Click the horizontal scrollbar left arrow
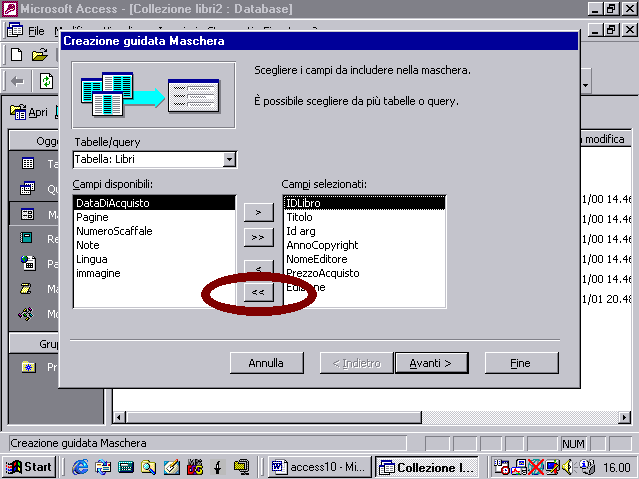 point(119,417)
